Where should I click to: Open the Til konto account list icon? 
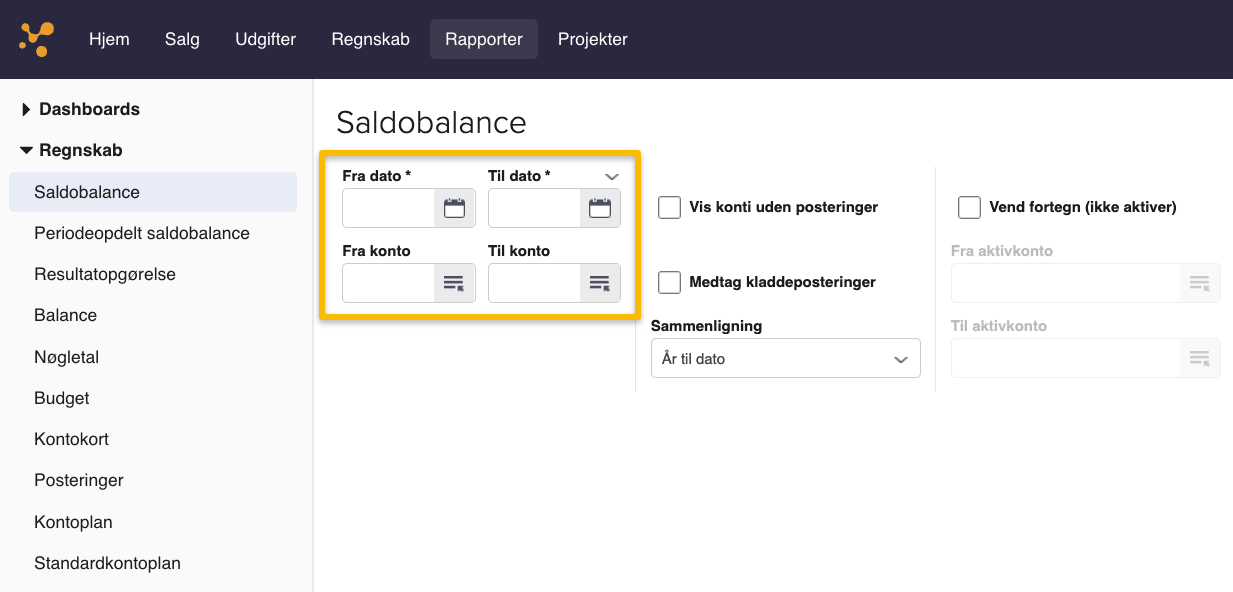tap(600, 283)
